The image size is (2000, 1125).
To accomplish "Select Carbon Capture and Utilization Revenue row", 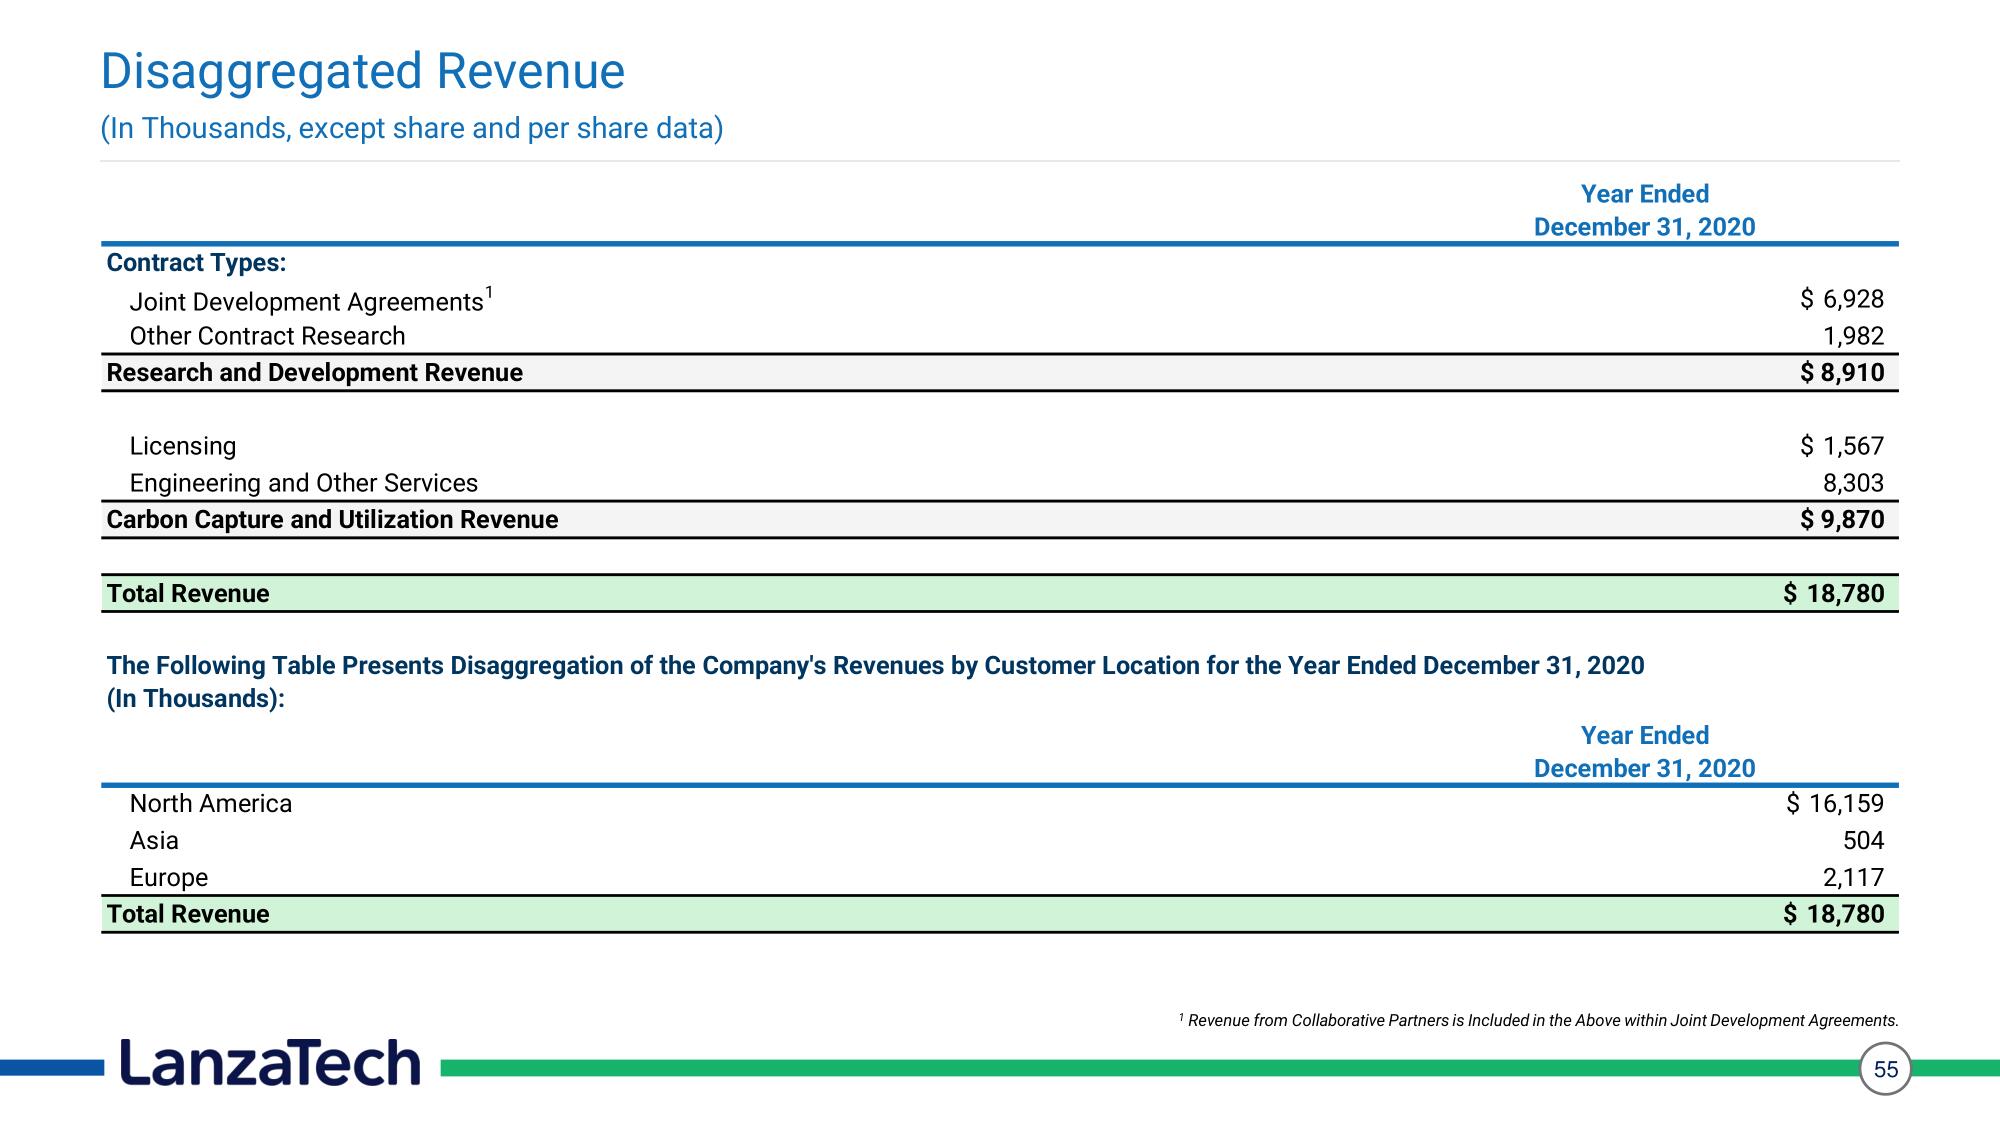I will tap(1000, 520).
